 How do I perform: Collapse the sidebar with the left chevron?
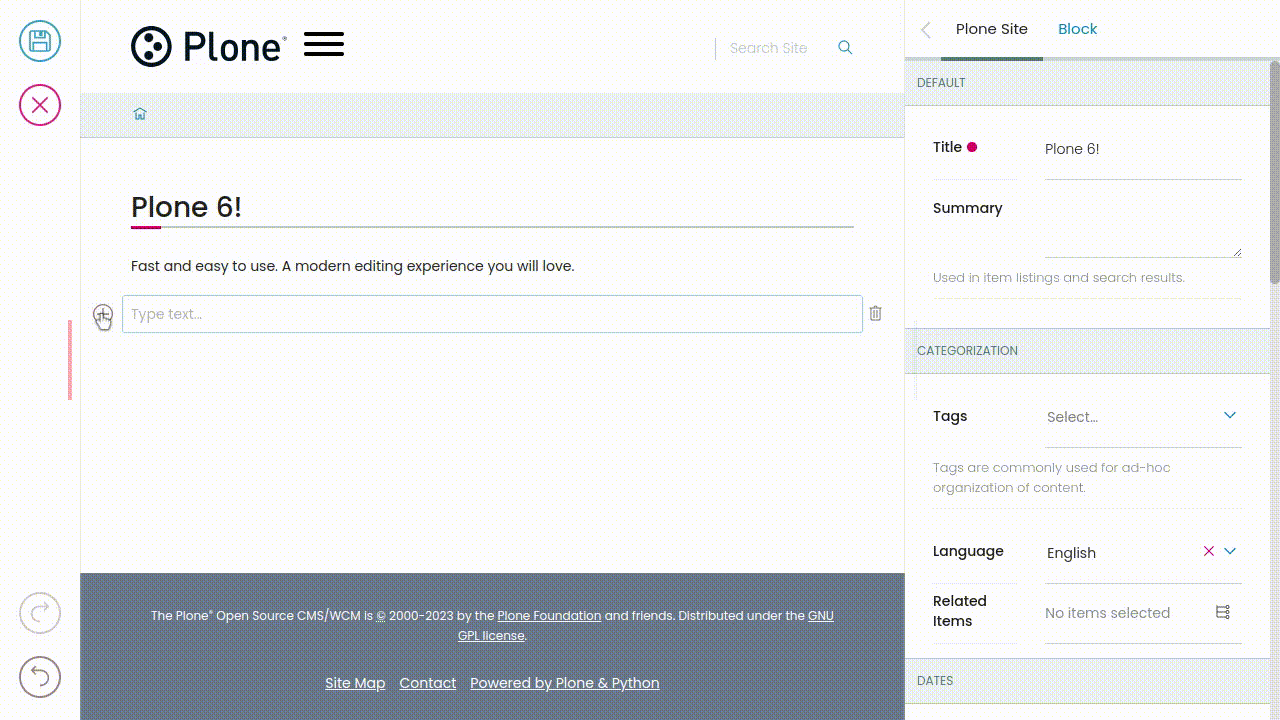point(925,30)
